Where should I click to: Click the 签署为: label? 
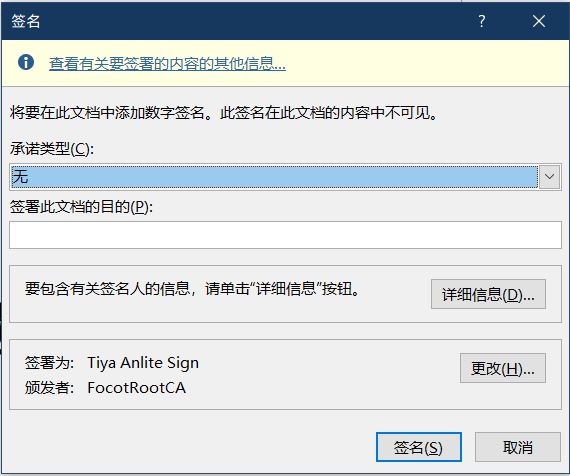49,363
